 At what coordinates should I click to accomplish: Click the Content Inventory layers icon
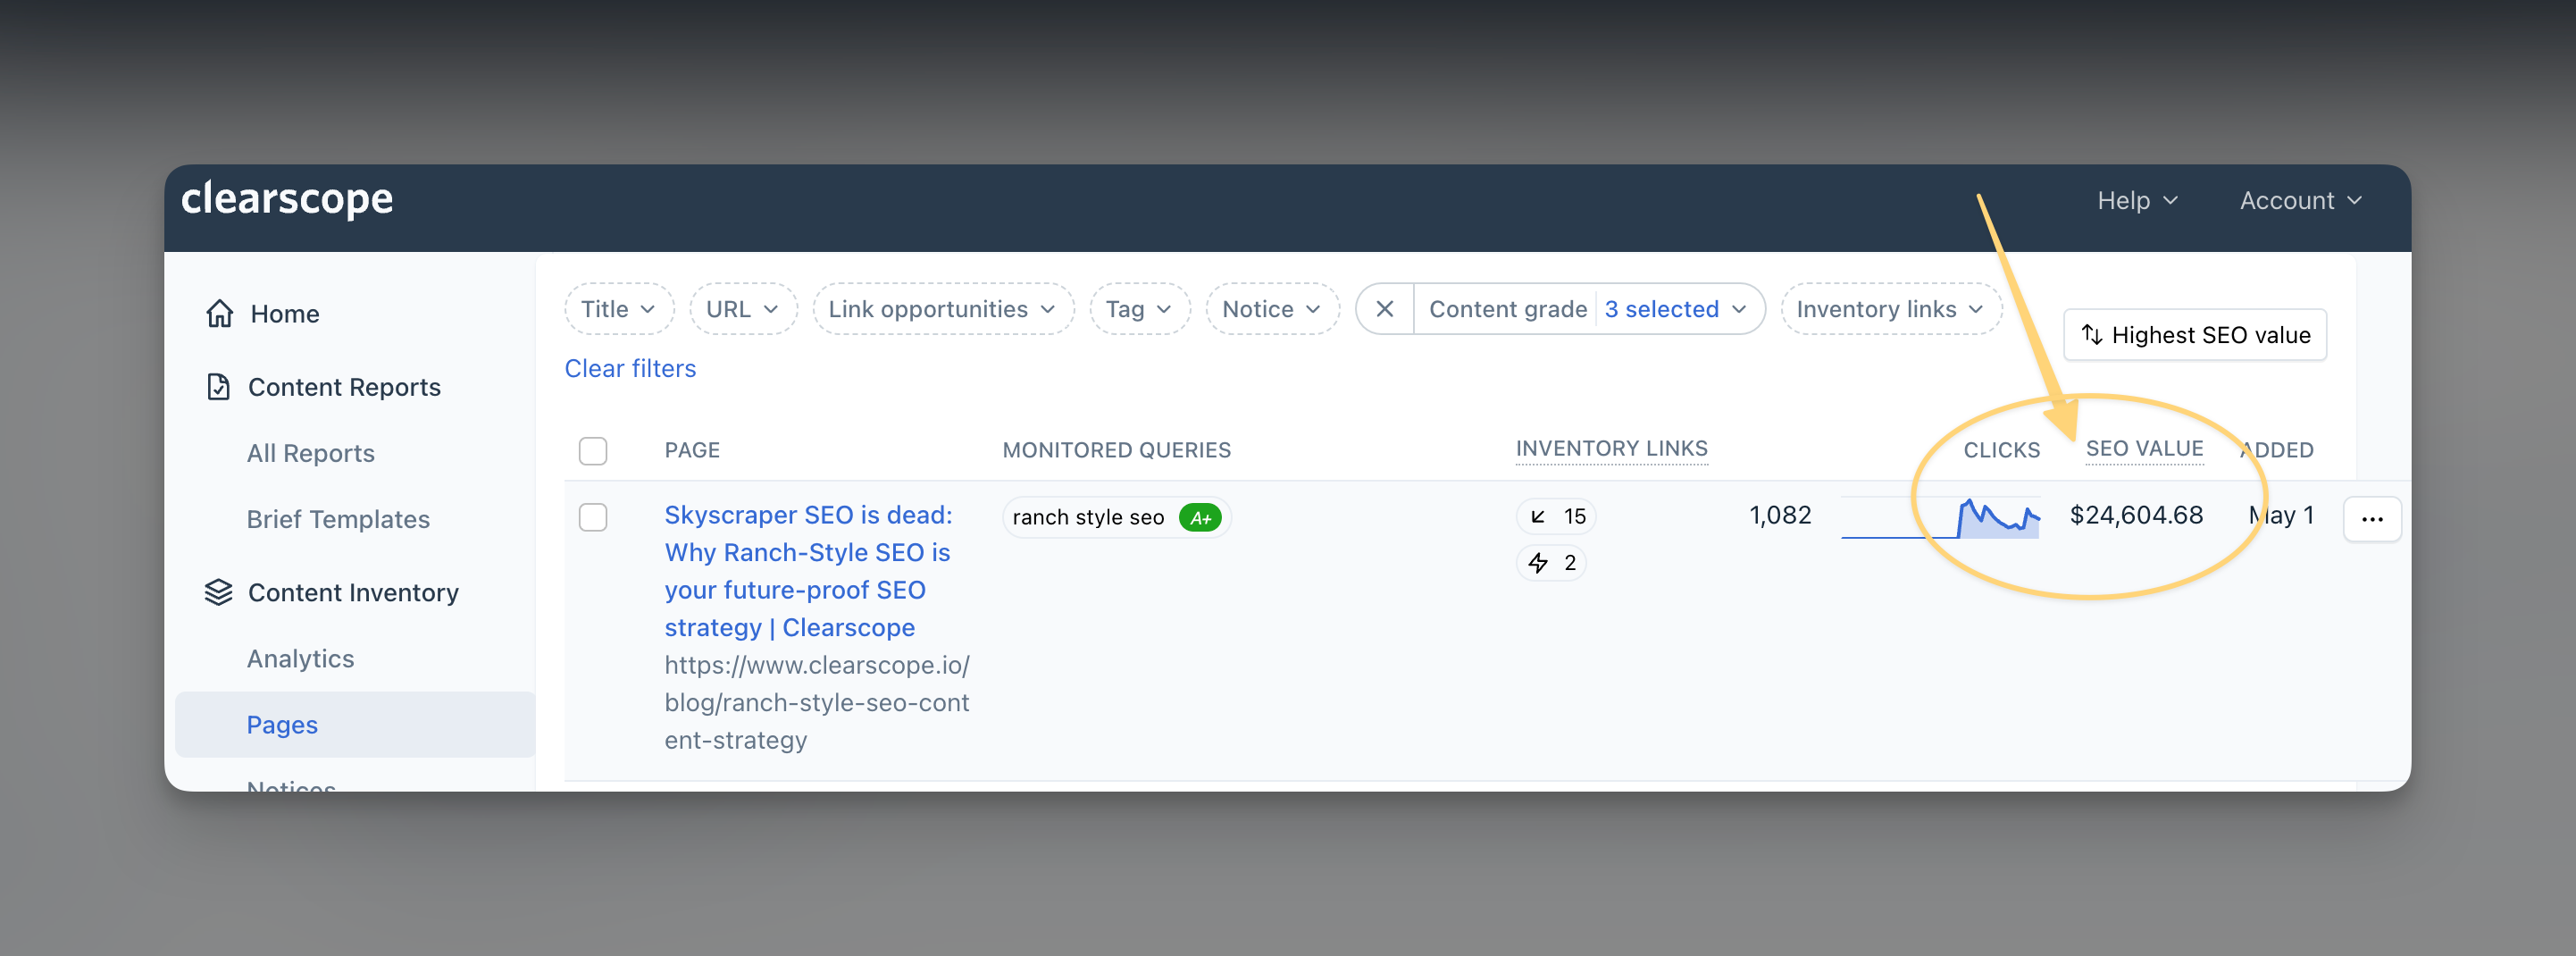(x=218, y=593)
